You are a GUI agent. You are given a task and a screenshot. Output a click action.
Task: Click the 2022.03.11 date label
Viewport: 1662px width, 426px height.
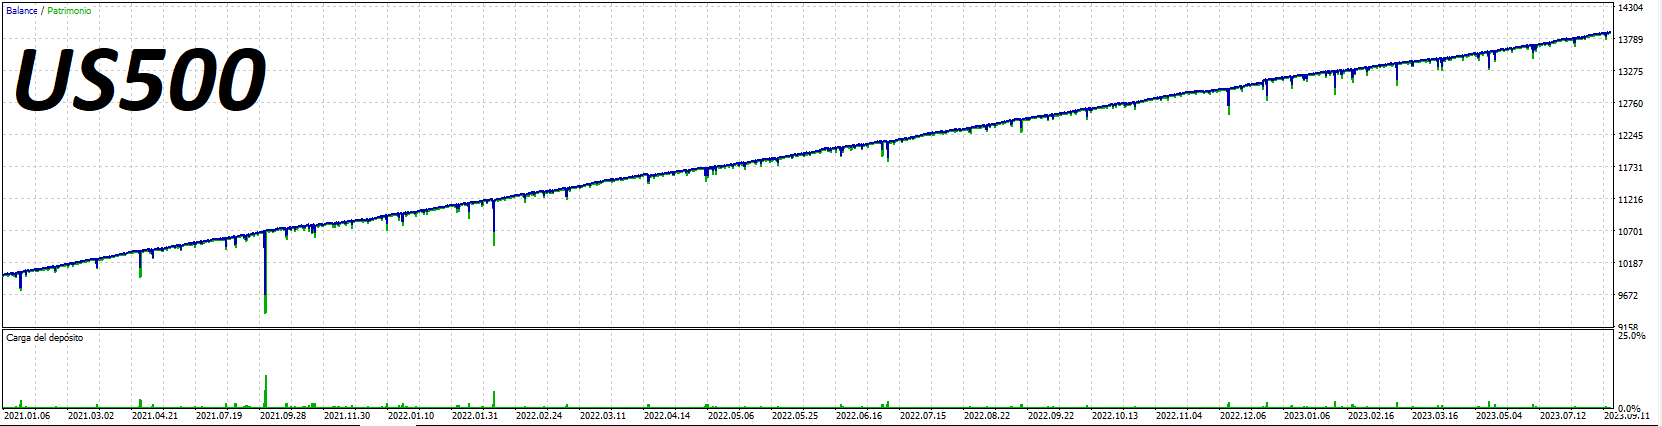coord(603,416)
